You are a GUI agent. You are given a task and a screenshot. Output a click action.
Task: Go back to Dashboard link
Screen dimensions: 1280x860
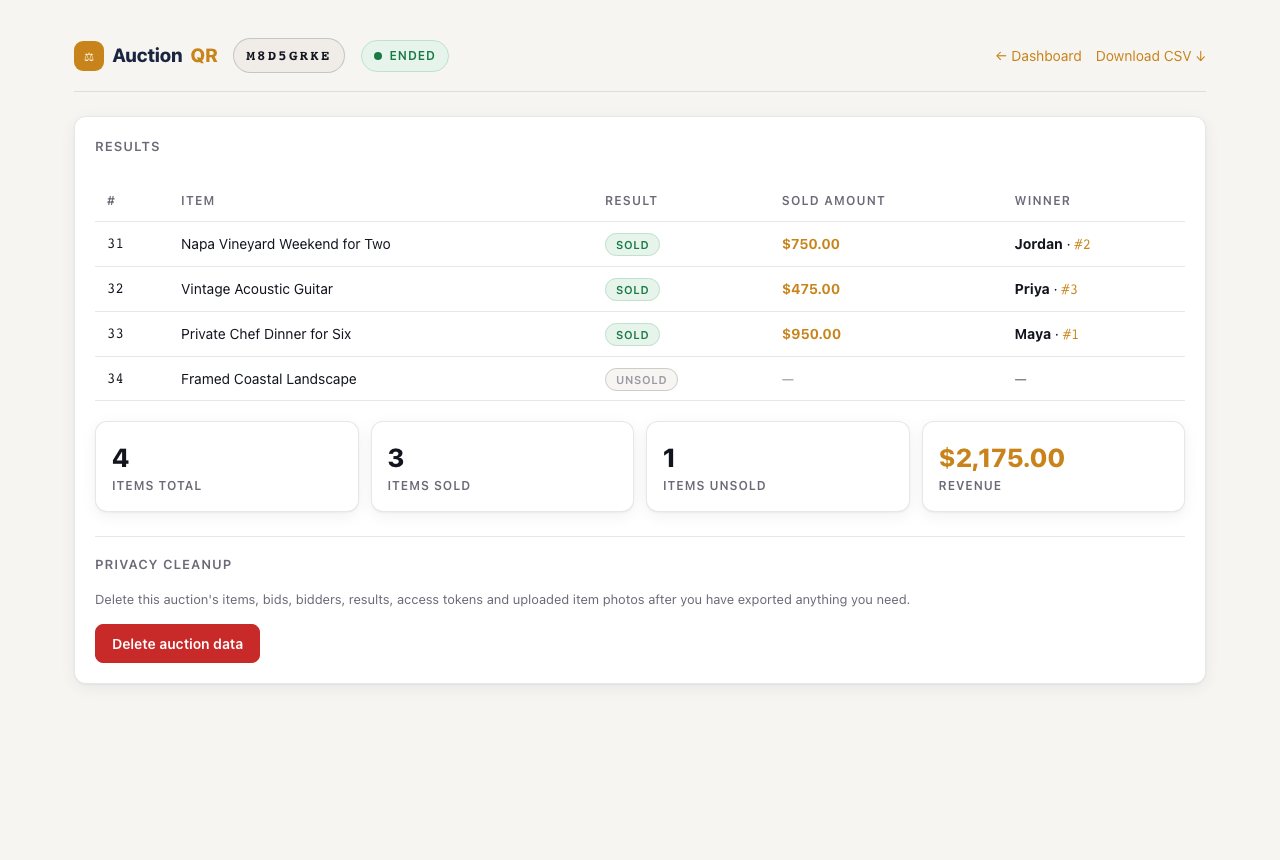click(1038, 56)
